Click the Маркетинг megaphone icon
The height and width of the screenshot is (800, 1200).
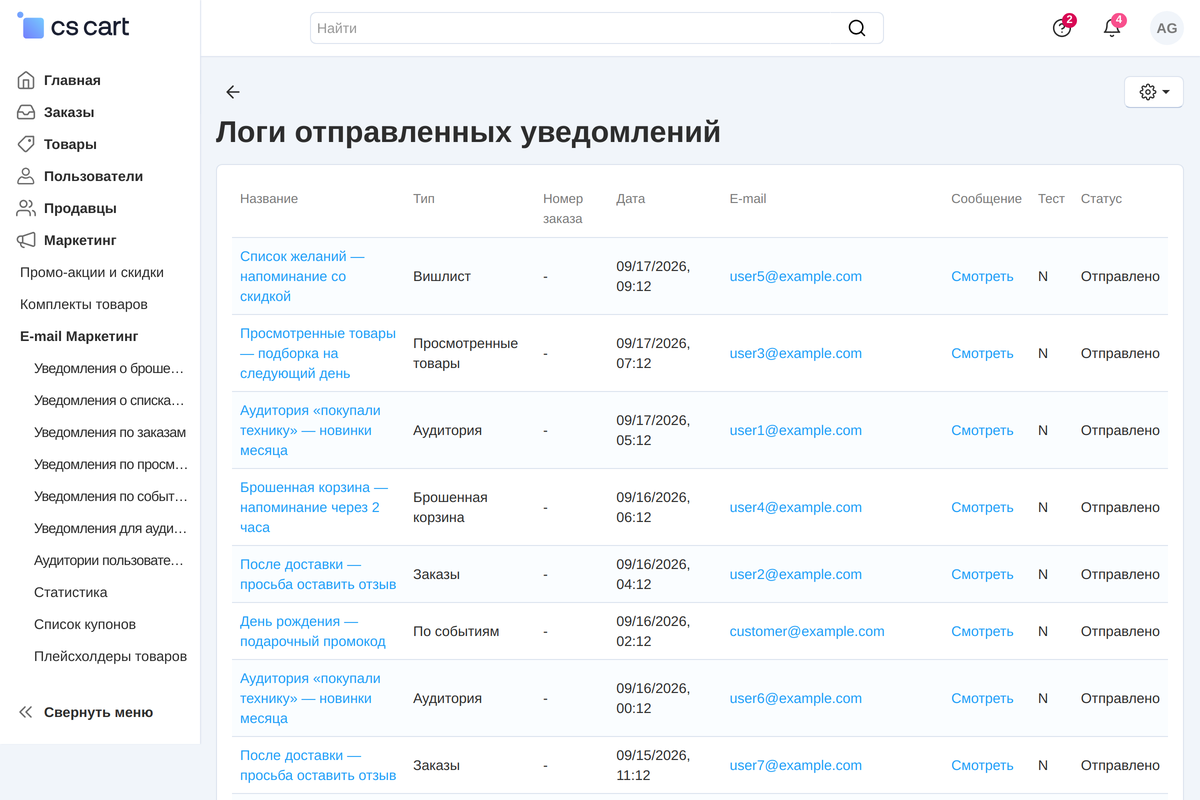[26, 240]
